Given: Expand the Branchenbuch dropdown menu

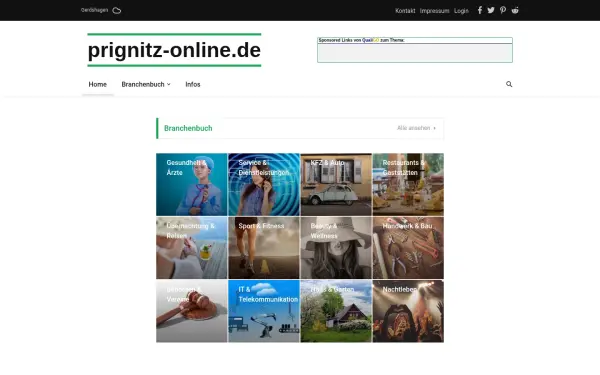Looking at the screenshot, I should coord(146,84).
